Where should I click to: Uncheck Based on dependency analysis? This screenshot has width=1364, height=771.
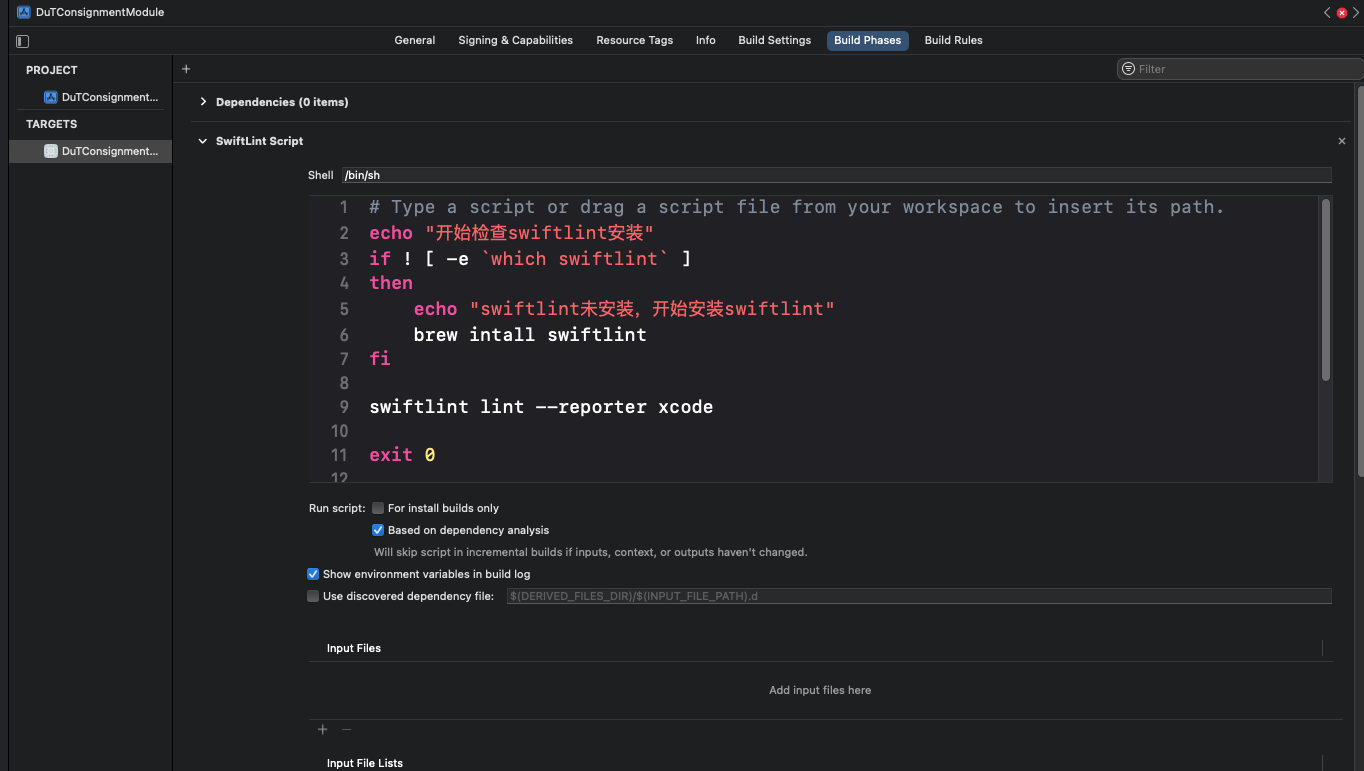(378, 530)
